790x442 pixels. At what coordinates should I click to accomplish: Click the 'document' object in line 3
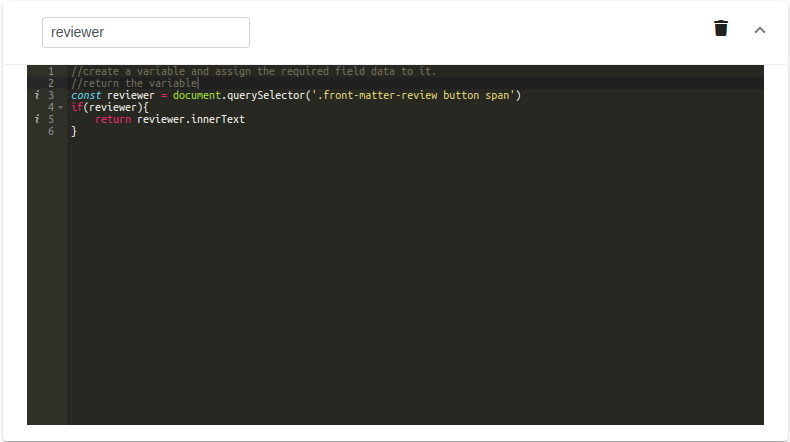point(196,96)
